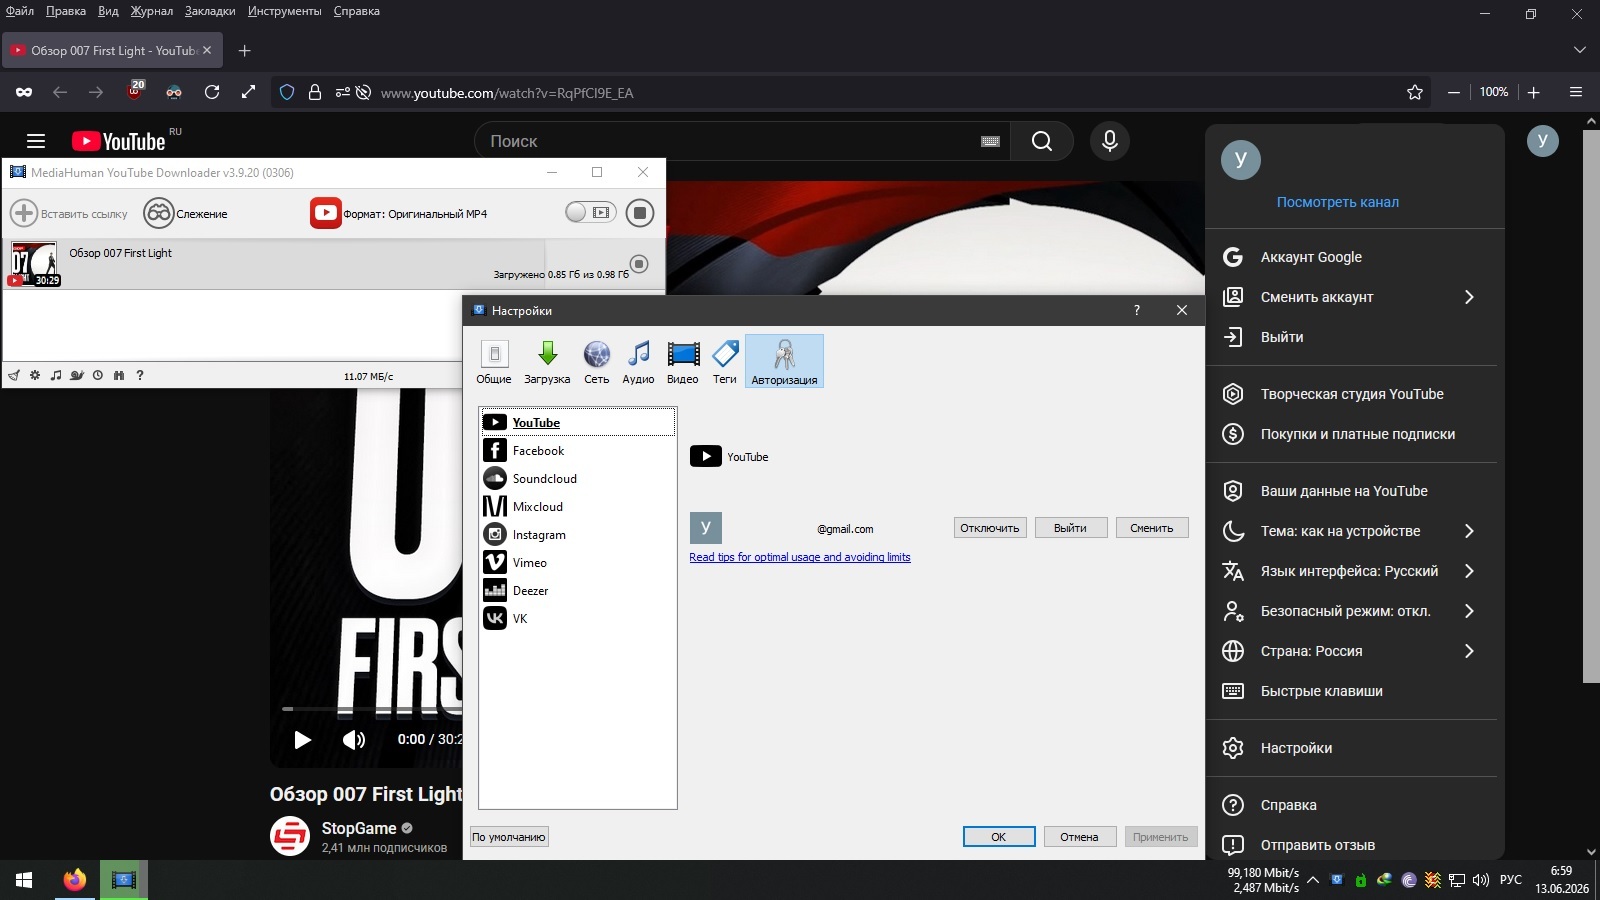Open the Firefox hamburger application menu
Viewport: 1600px width, 900px height.
click(1576, 92)
